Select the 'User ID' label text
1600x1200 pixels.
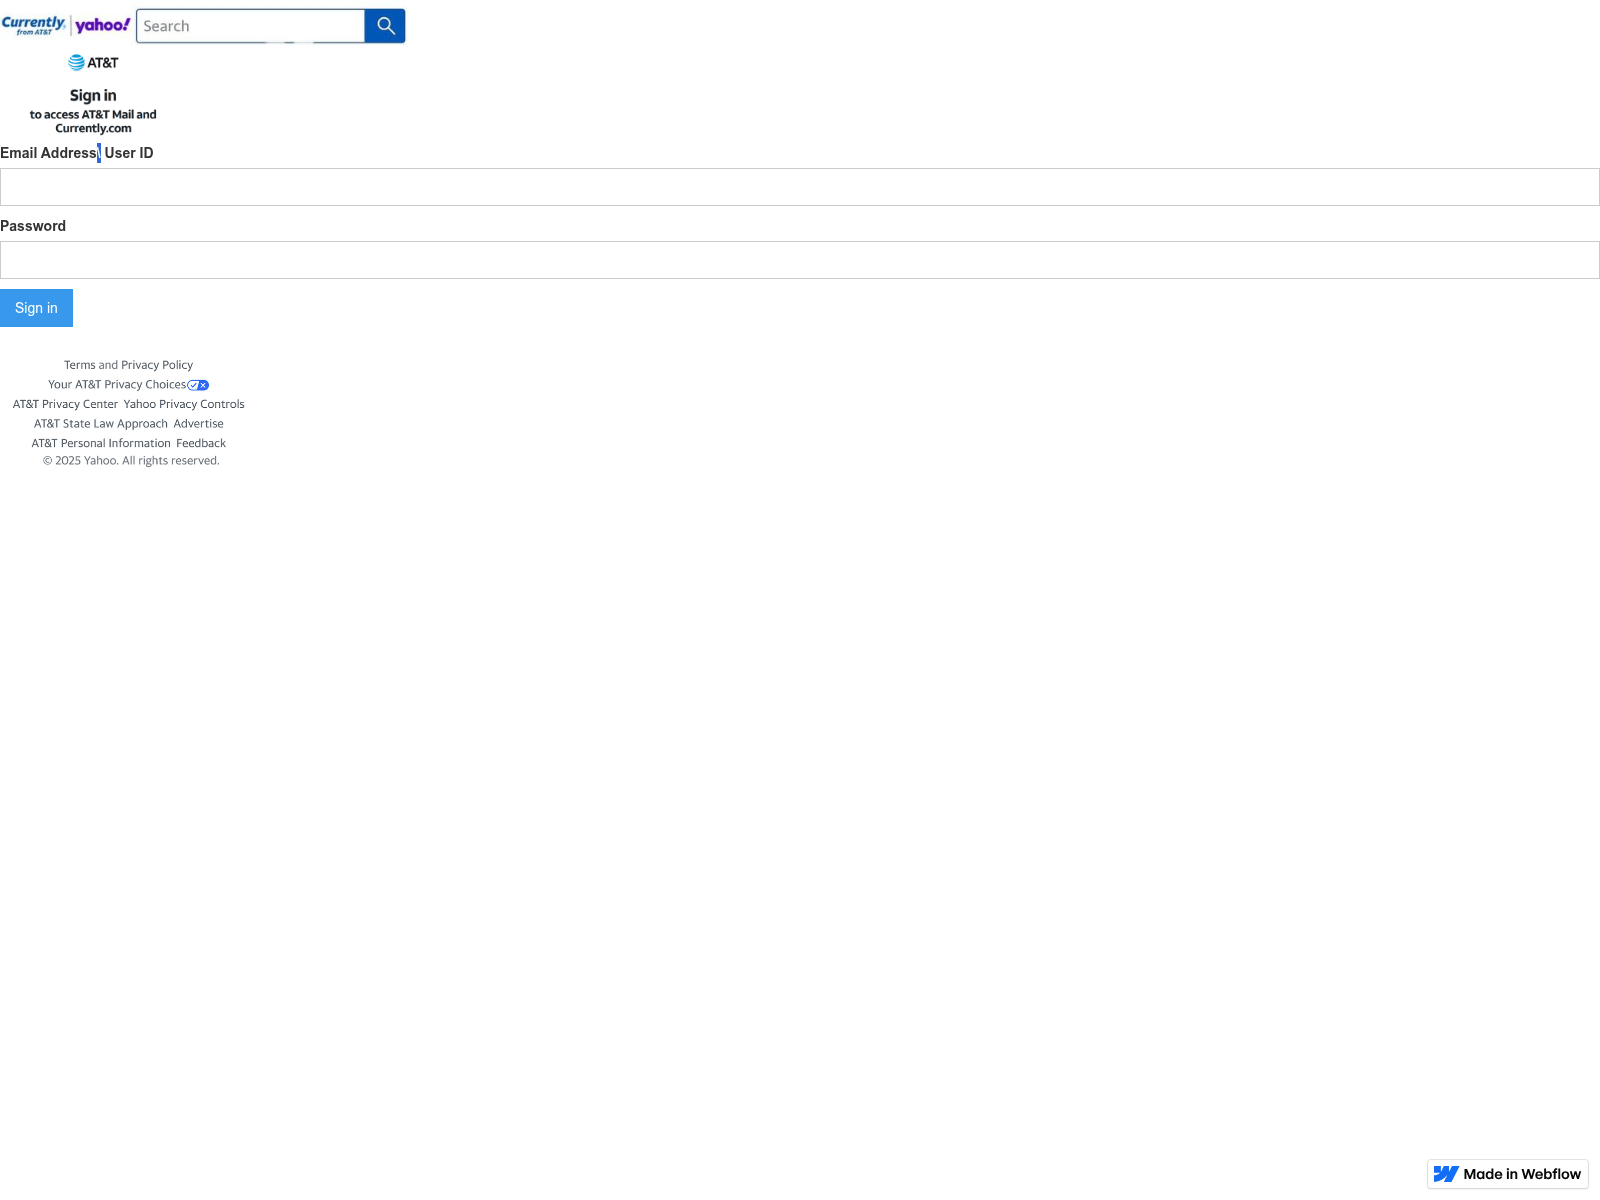[129, 153]
